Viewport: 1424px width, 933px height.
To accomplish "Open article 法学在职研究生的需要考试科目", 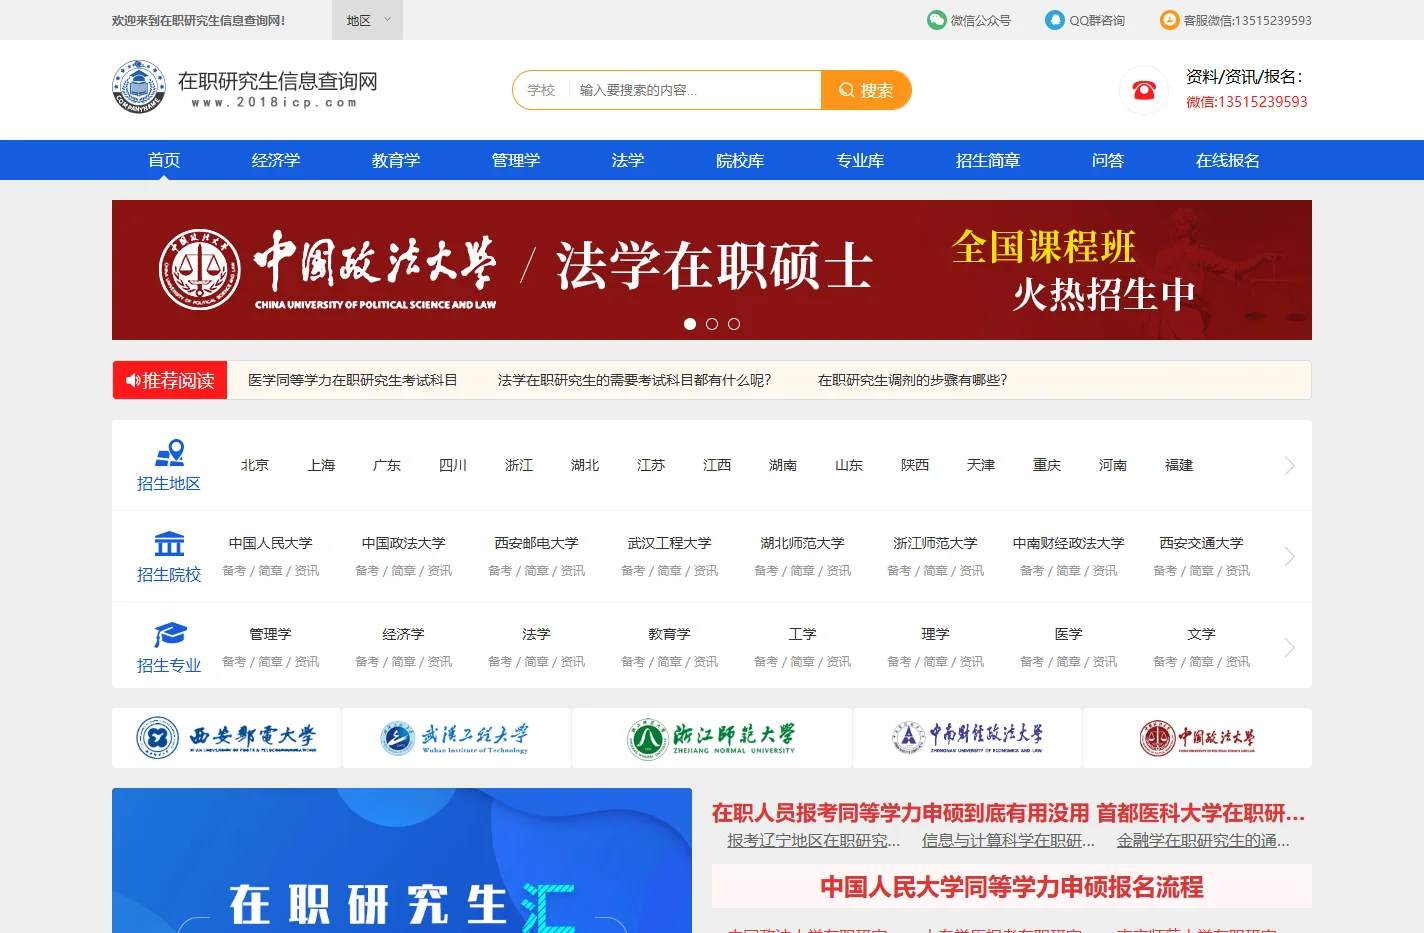I will tap(635, 380).
